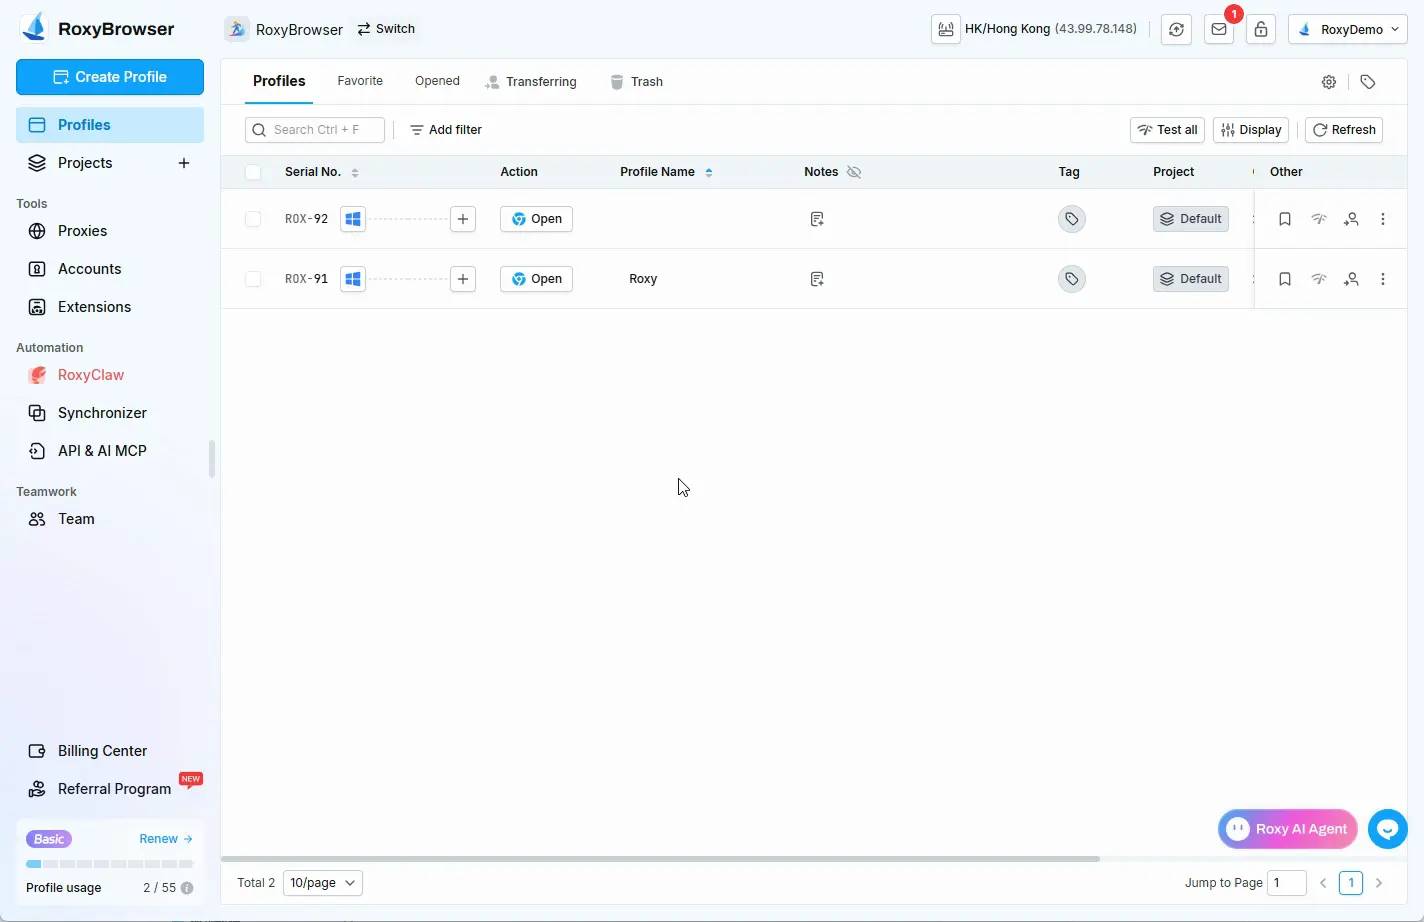Click the proxy IP network icon in header
The width and height of the screenshot is (1424, 922).
coord(945,29)
